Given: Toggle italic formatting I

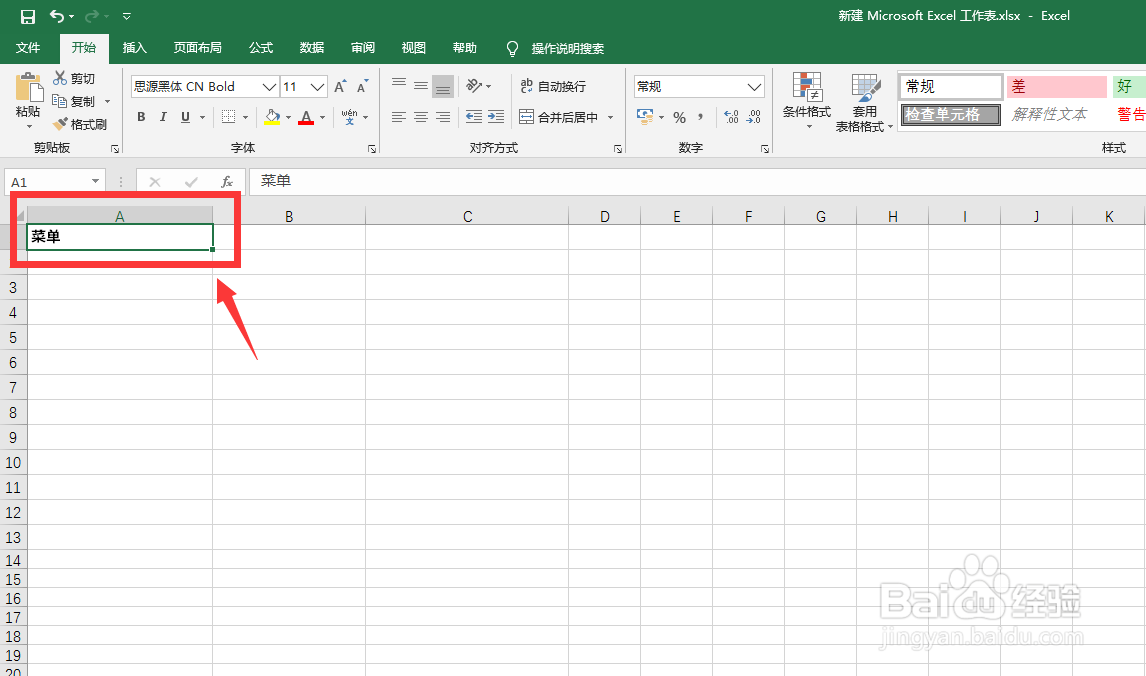Looking at the screenshot, I should coord(163,117).
